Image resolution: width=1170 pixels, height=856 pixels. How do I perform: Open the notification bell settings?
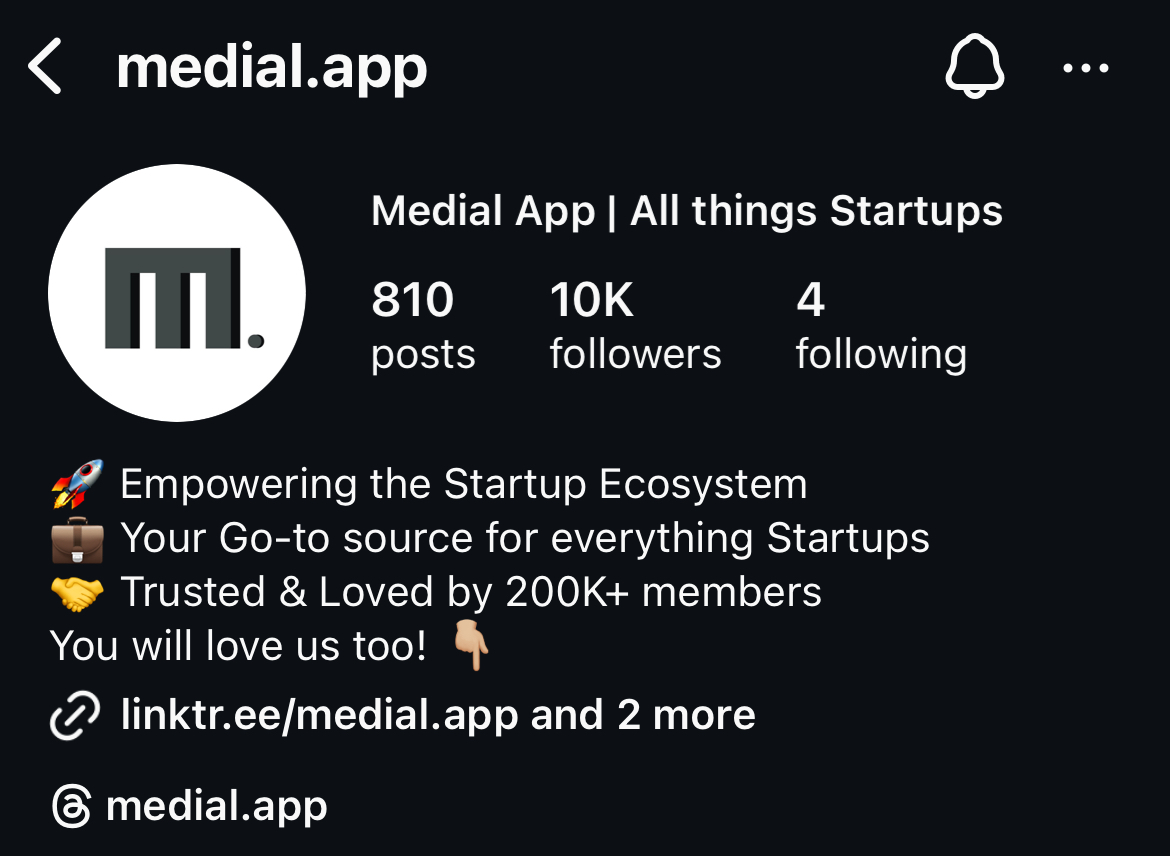tap(974, 66)
